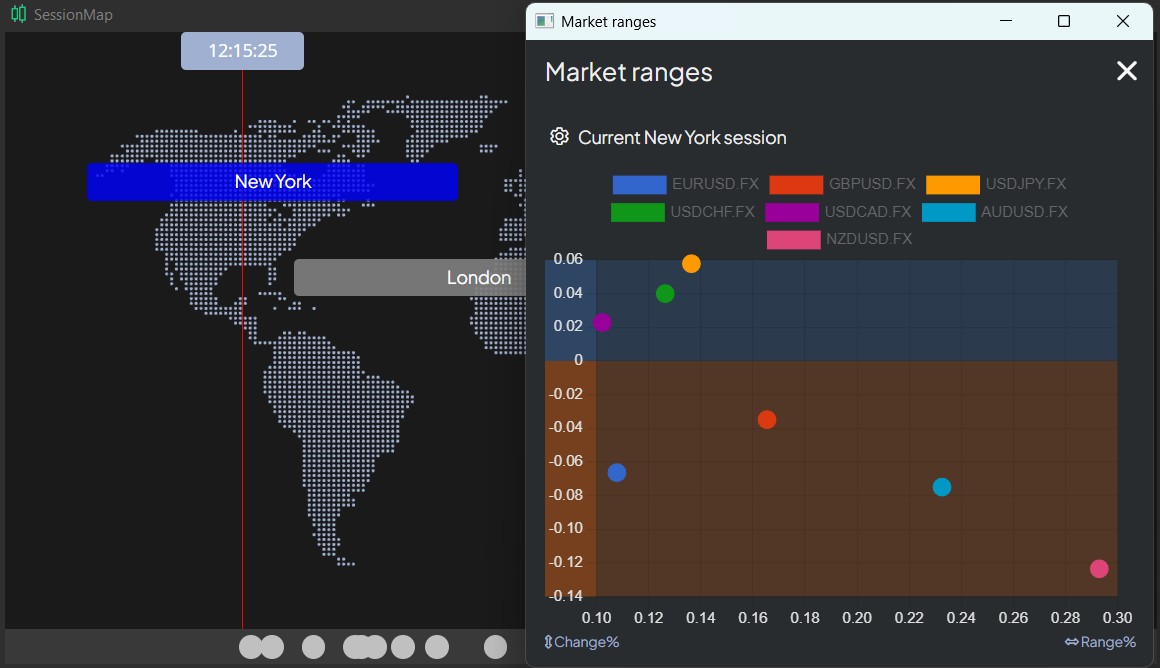This screenshot has width=1160, height=668.
Task: Toggle USDCHF.FX green legend swatch
Action: [x=638, y=212]
